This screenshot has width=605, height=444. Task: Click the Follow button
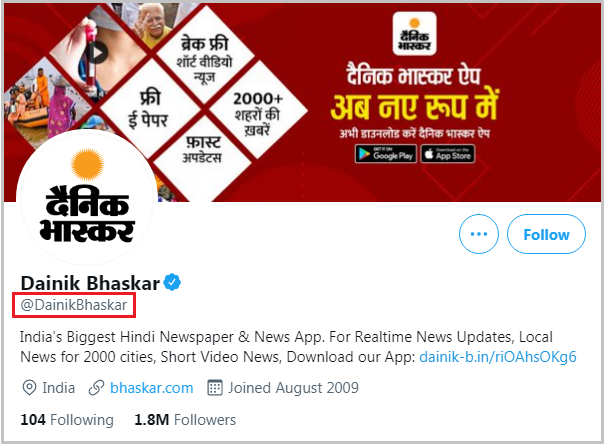pyautogui.click(x=546, y=234)
